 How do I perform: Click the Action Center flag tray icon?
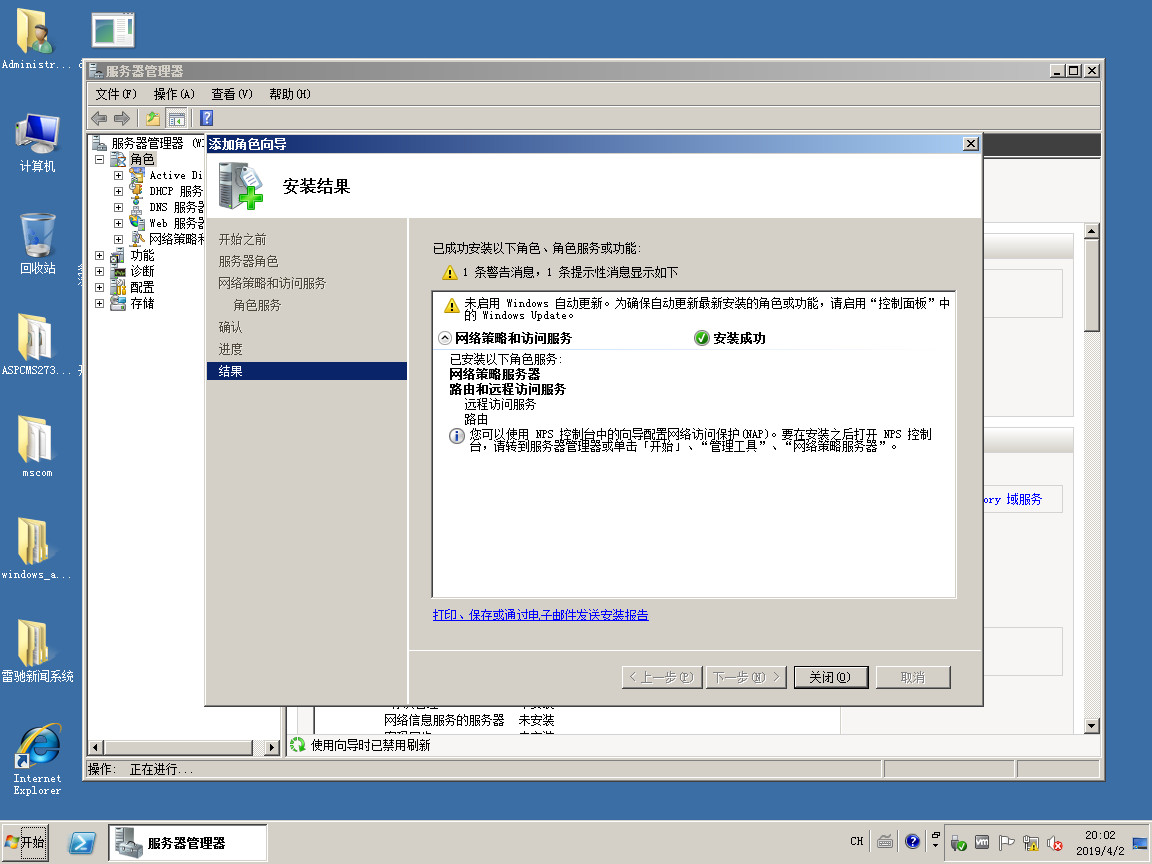pos(1007,843)
